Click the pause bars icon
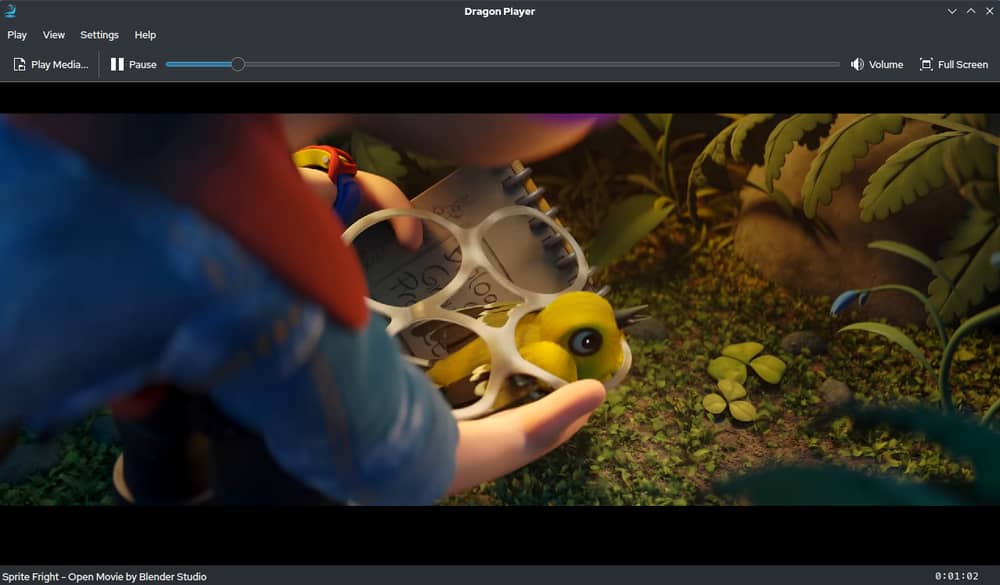Screen dimensions: 1000x585 click(117, 64)
